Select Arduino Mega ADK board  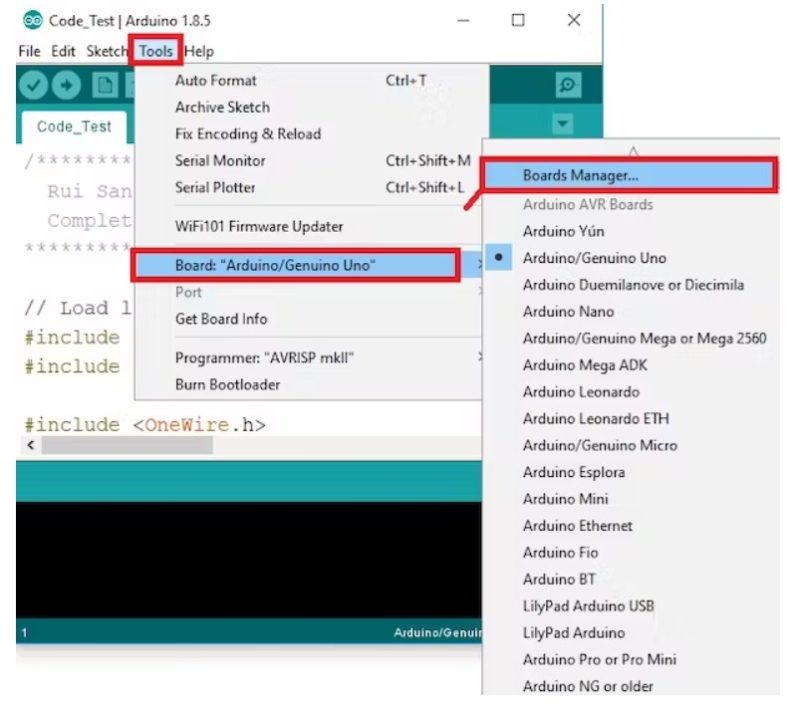click(631, 365)
